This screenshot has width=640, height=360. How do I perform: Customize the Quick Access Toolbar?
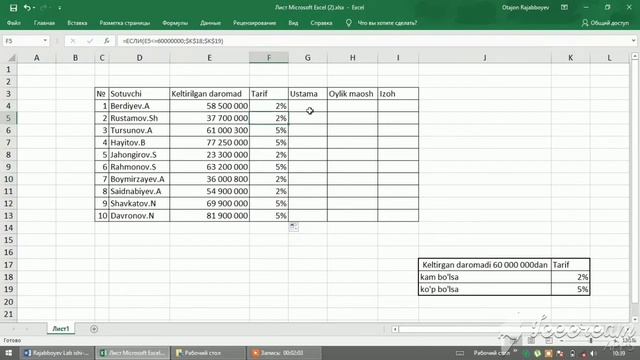pyautogui.click(x=60, y=8)
